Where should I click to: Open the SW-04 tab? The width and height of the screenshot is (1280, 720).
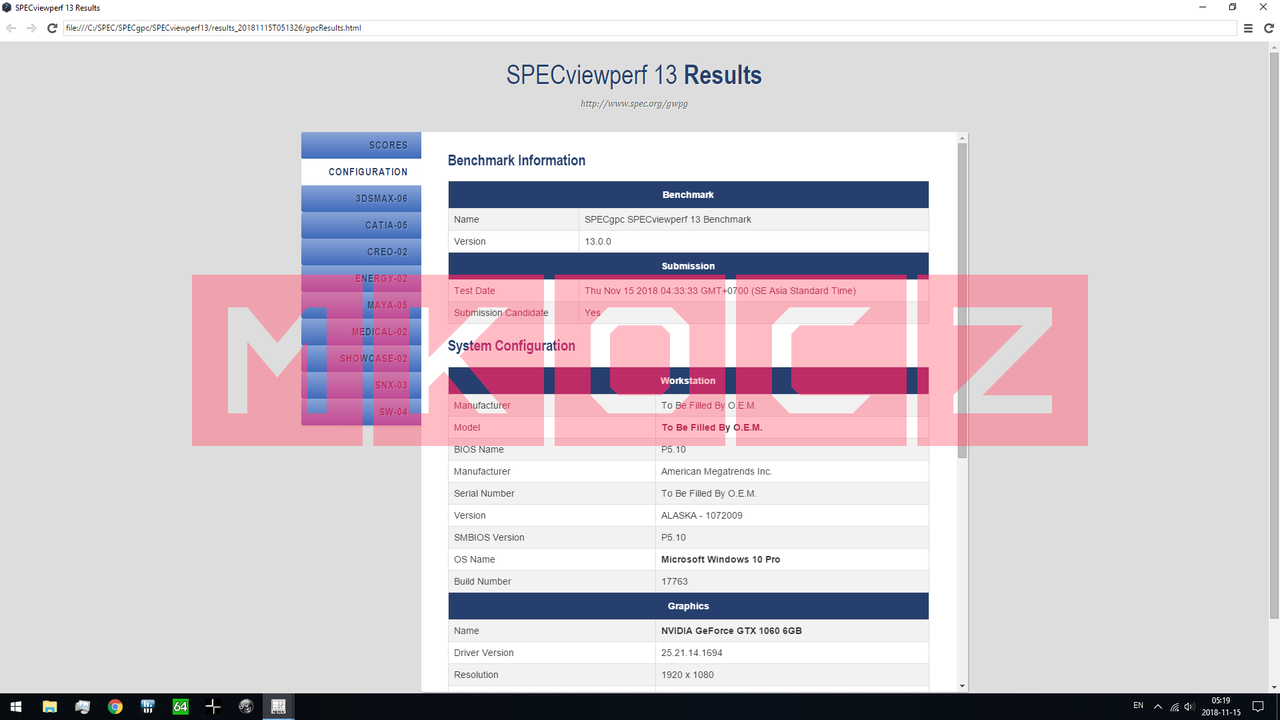click(361, 412)
